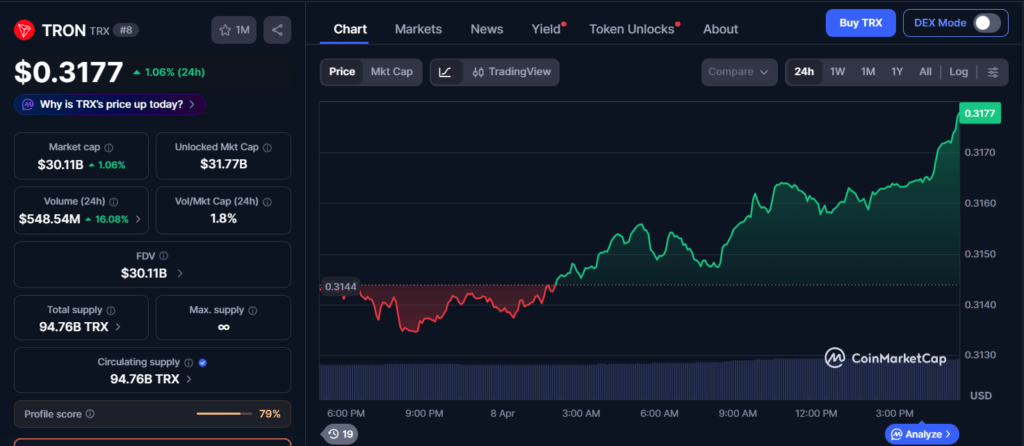Open chart settings sliders icon
Screen dimensions: 1024x446
coord(992,72)
